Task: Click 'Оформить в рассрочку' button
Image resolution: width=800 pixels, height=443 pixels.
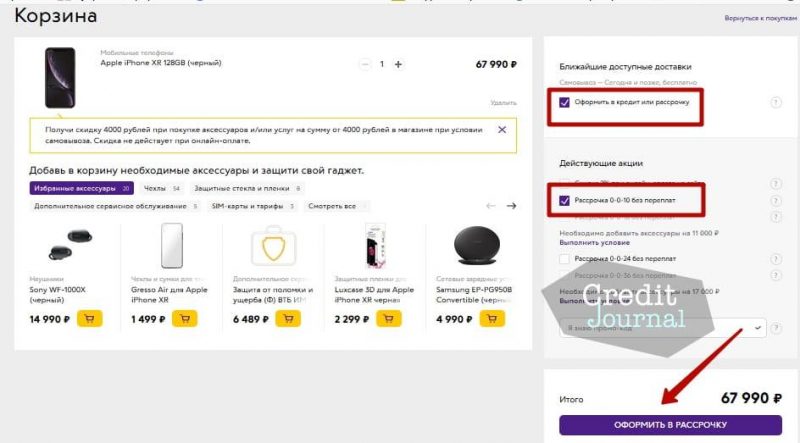Action: point(670,425)
